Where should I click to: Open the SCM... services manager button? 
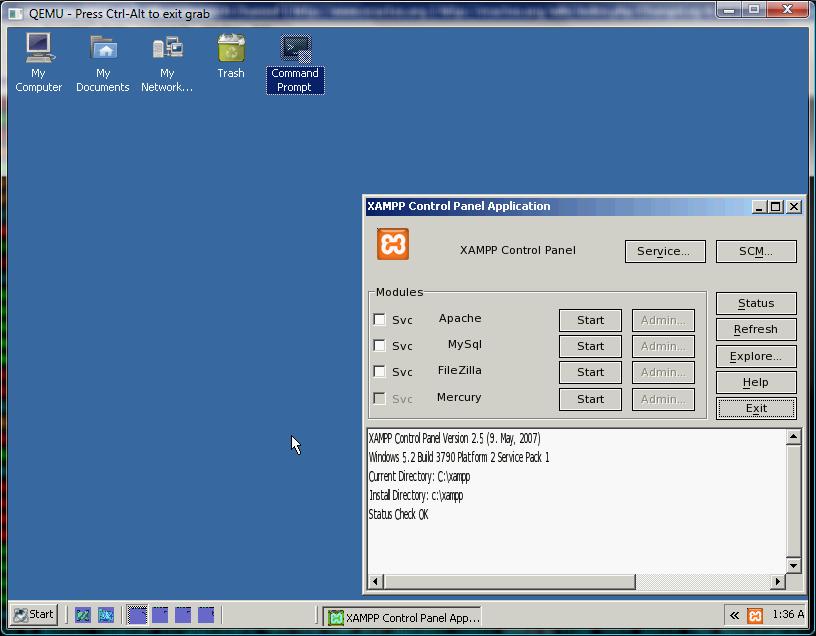[756, 251]
